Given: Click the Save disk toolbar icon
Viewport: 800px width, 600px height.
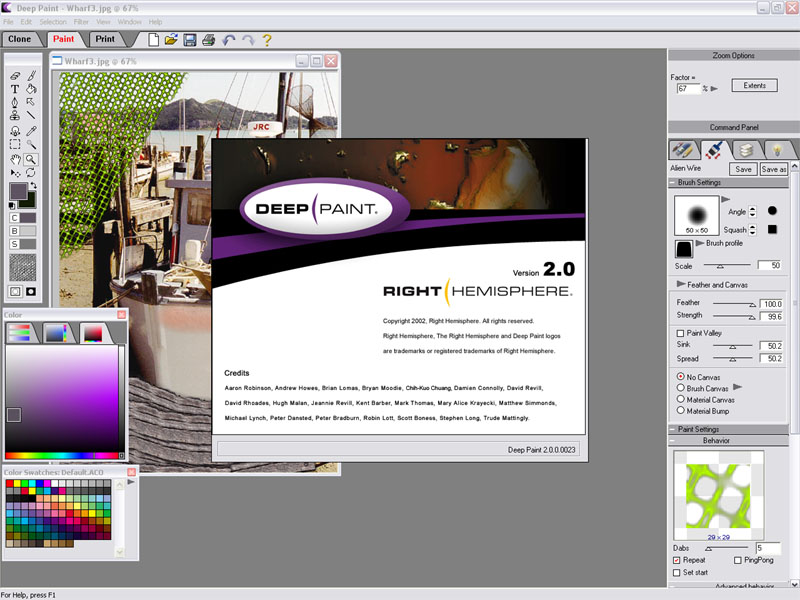Looking at the screenshot, I should click(190, 40).
